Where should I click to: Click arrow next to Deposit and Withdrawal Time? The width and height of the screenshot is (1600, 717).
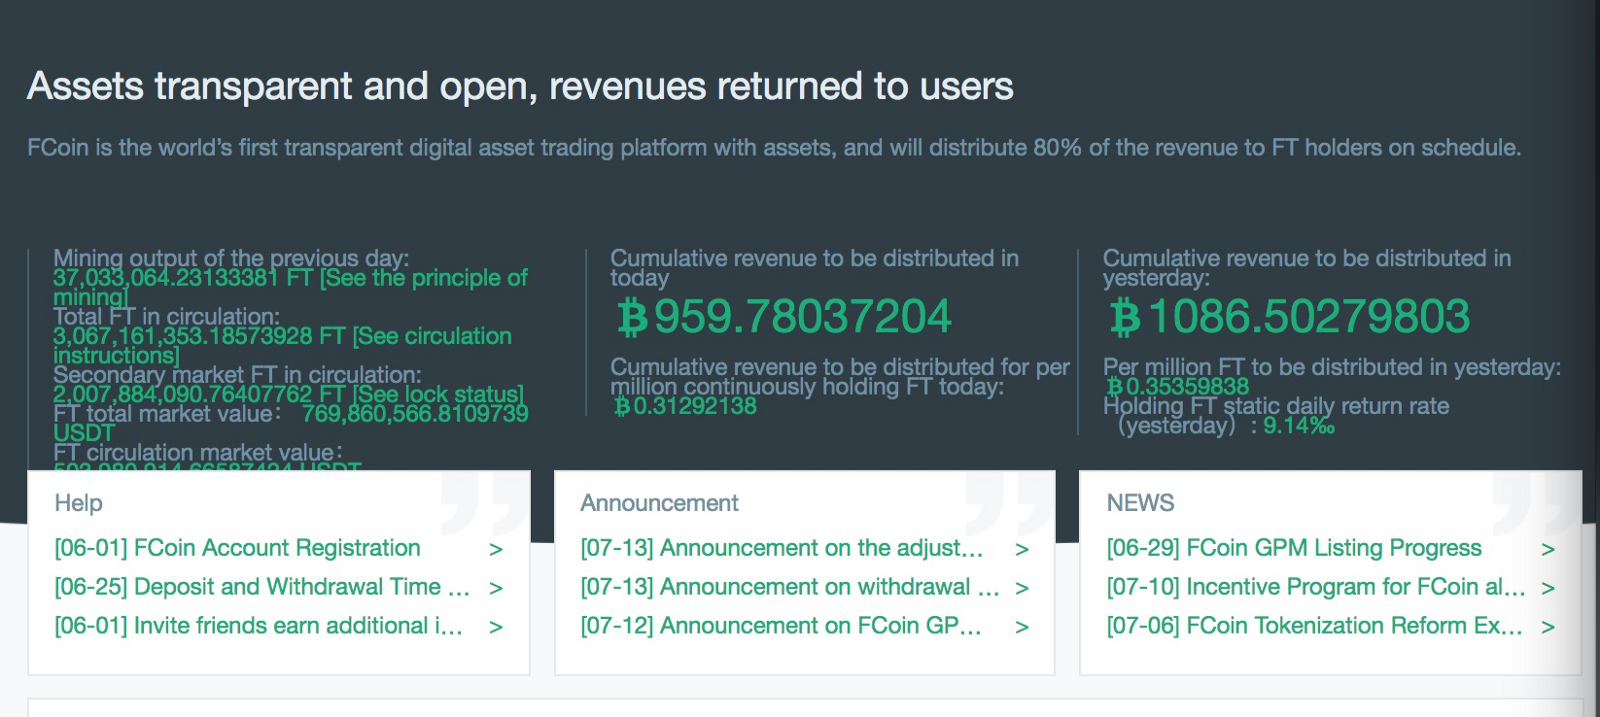(x=496, y=588)
